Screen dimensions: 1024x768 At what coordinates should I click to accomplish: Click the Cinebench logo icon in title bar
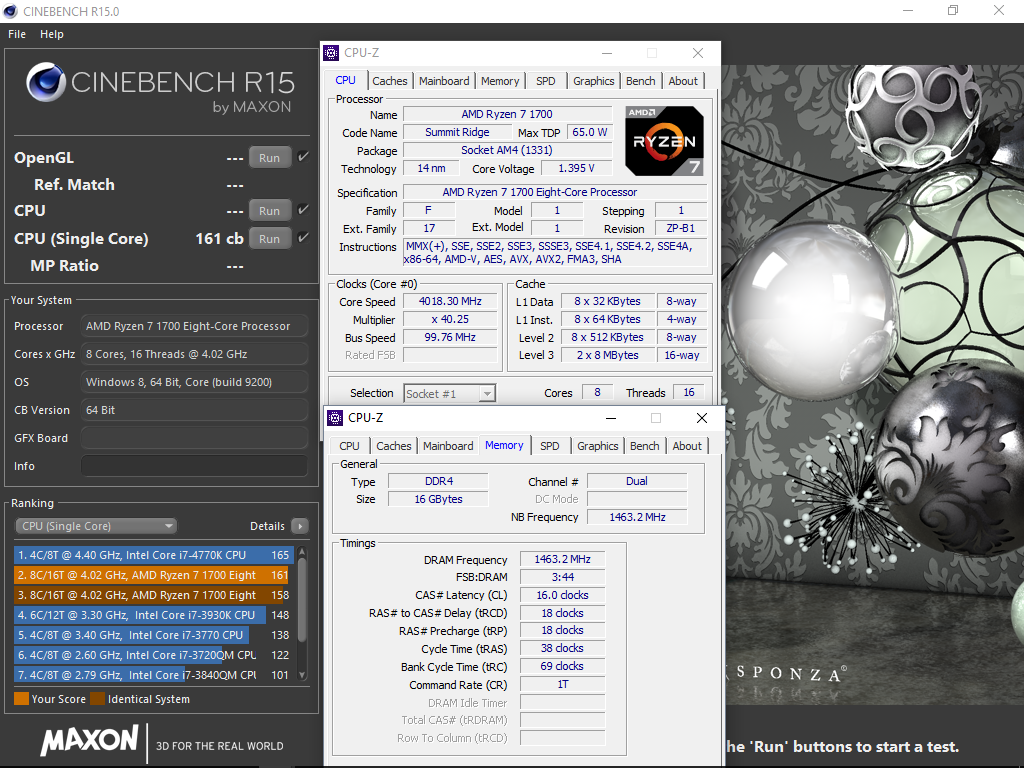[10, 11]
